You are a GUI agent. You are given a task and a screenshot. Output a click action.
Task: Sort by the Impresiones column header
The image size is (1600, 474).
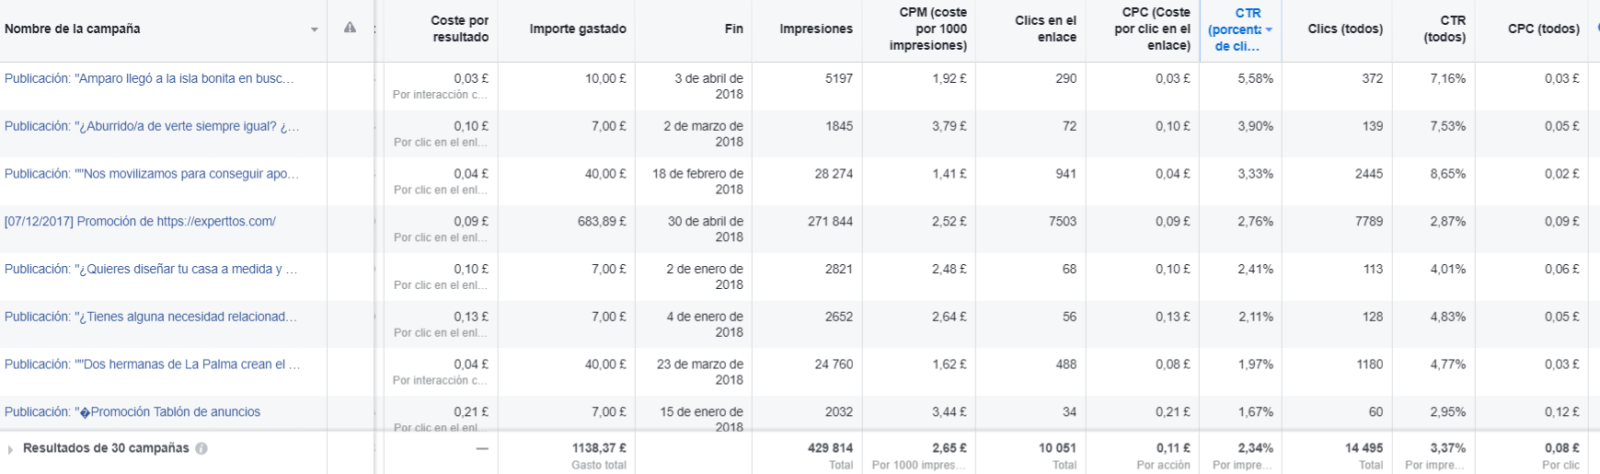(x=816, y=29)
